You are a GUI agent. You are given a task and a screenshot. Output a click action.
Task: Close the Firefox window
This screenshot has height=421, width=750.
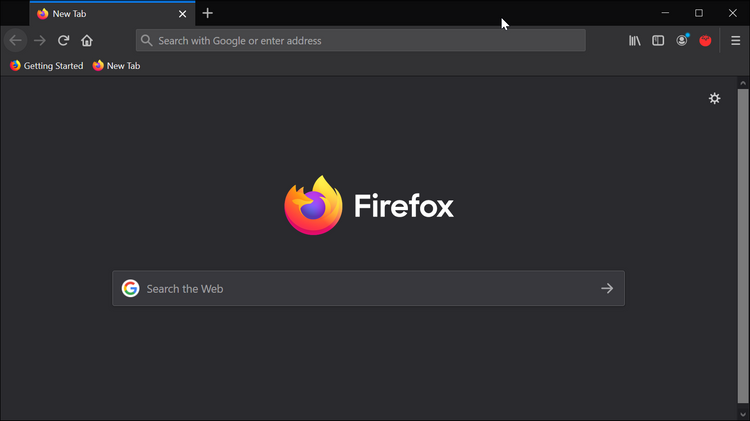pos(732,13)
